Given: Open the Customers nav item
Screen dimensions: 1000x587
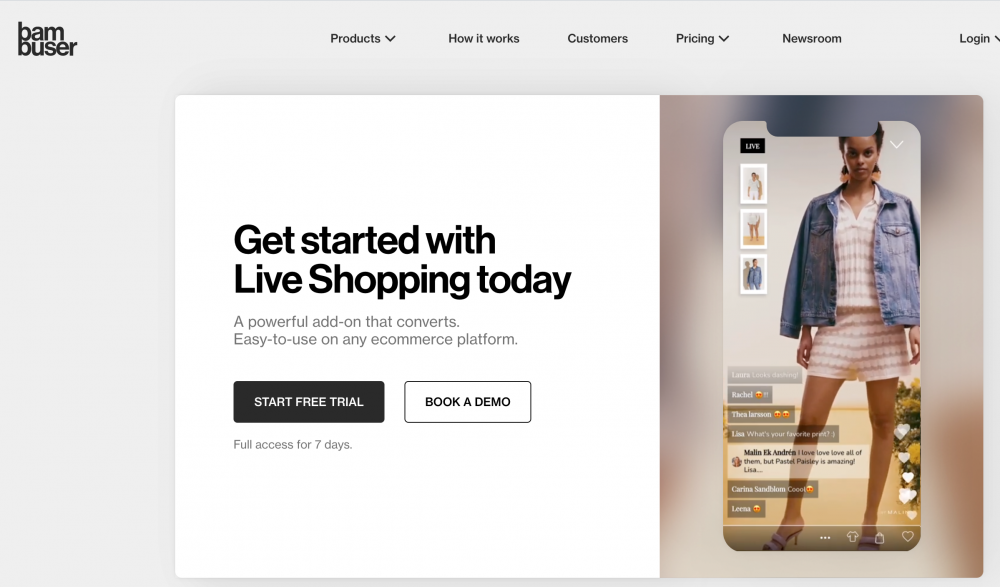Looking at the screenshot, I should pyautogui.click(x=598, y=39).
